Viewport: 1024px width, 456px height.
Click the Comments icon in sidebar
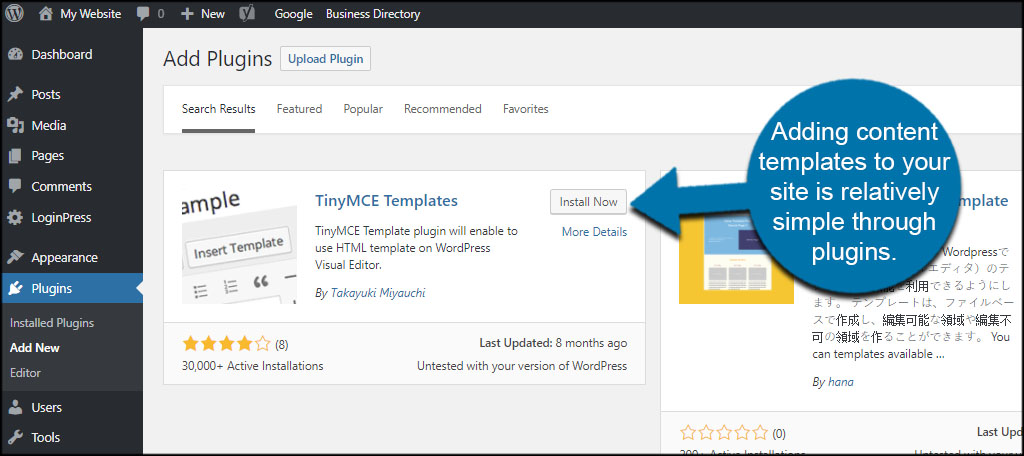[x=16, y=187]
